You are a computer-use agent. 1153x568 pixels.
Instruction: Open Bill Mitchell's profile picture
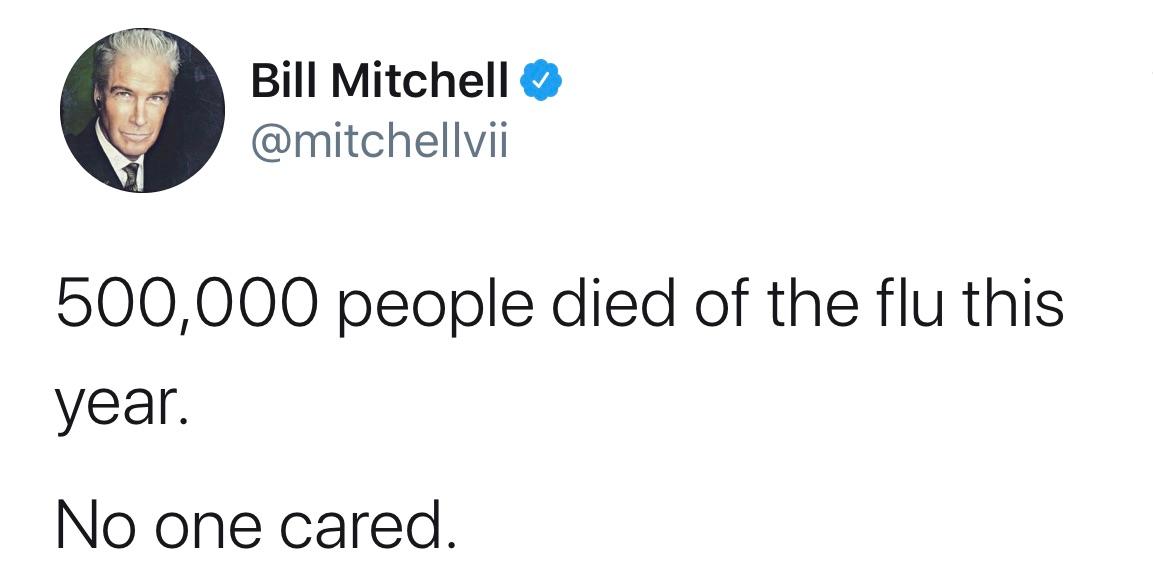(143, 110)
